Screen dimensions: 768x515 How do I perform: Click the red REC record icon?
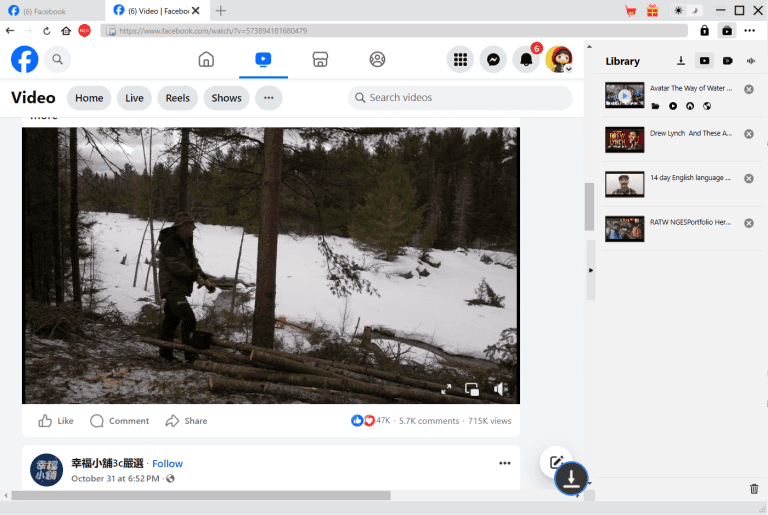point(85,31)
